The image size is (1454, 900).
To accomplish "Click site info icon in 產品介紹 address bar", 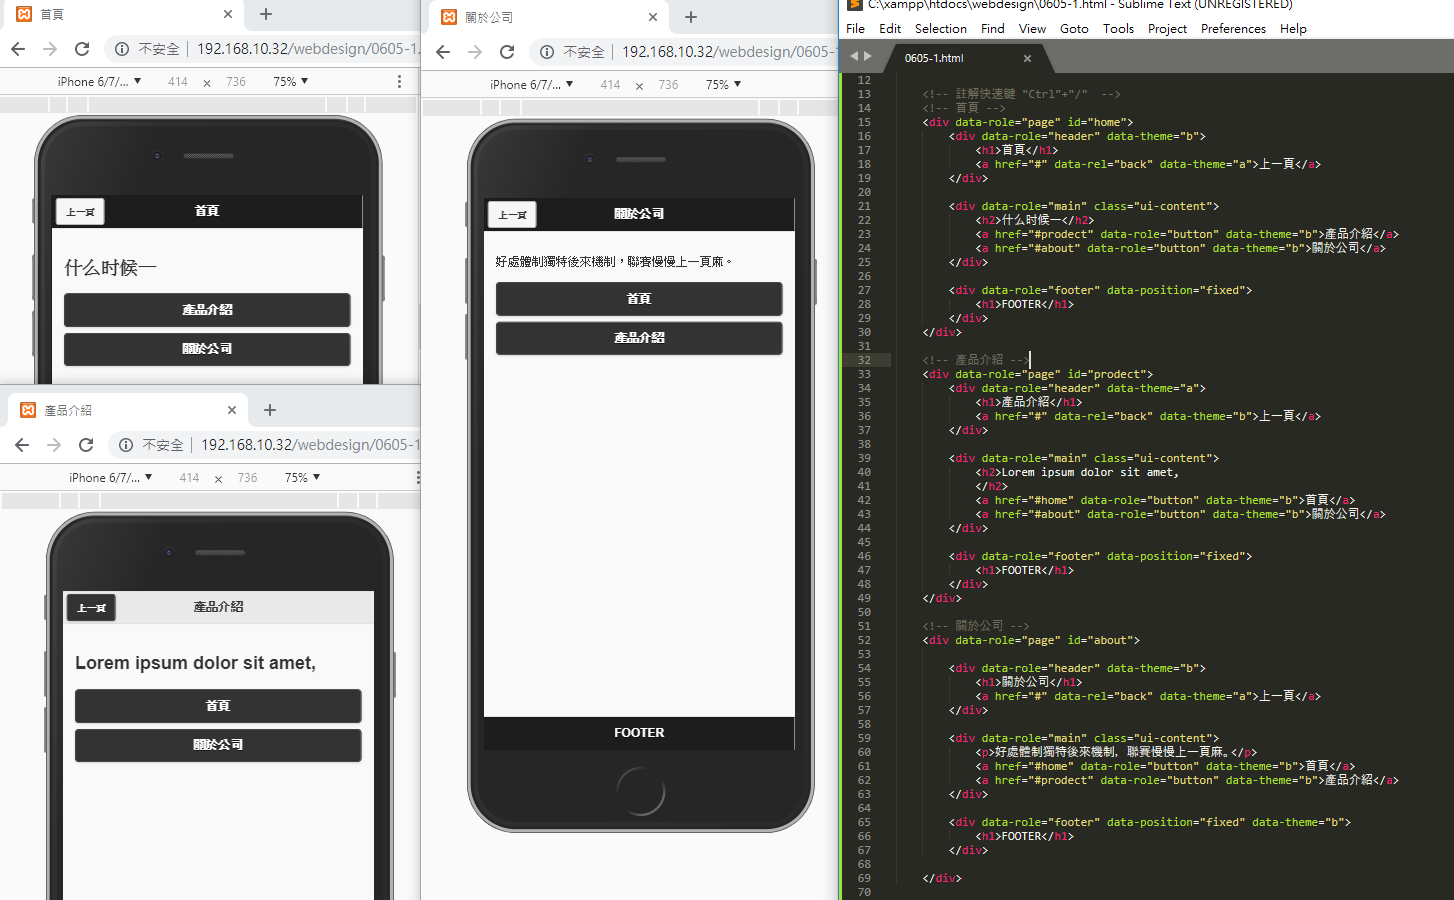I will click(126, 445).
